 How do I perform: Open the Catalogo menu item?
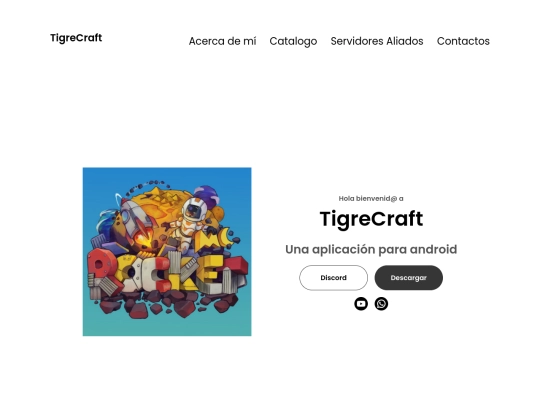293,41
